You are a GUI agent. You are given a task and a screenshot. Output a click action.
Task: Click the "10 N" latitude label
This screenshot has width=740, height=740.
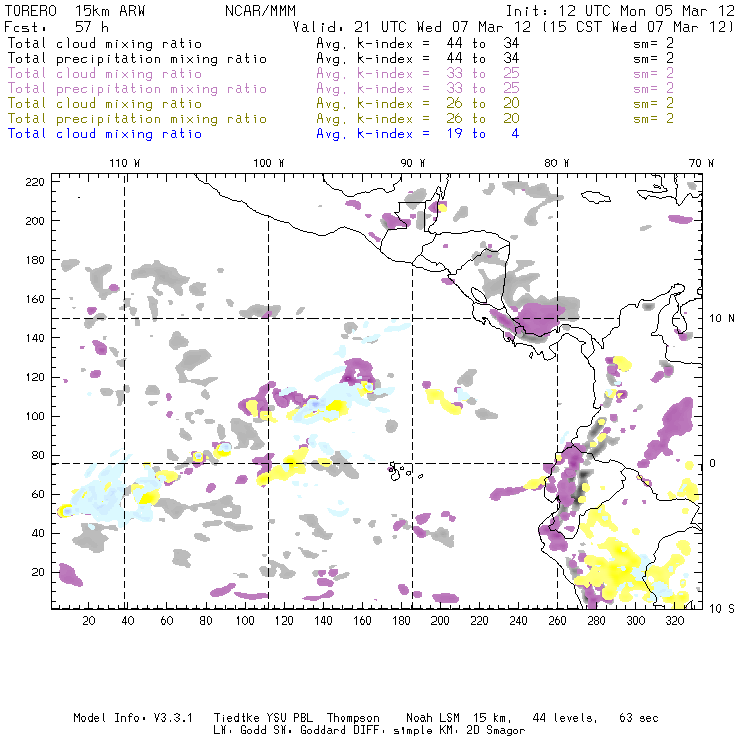point(722,319)
